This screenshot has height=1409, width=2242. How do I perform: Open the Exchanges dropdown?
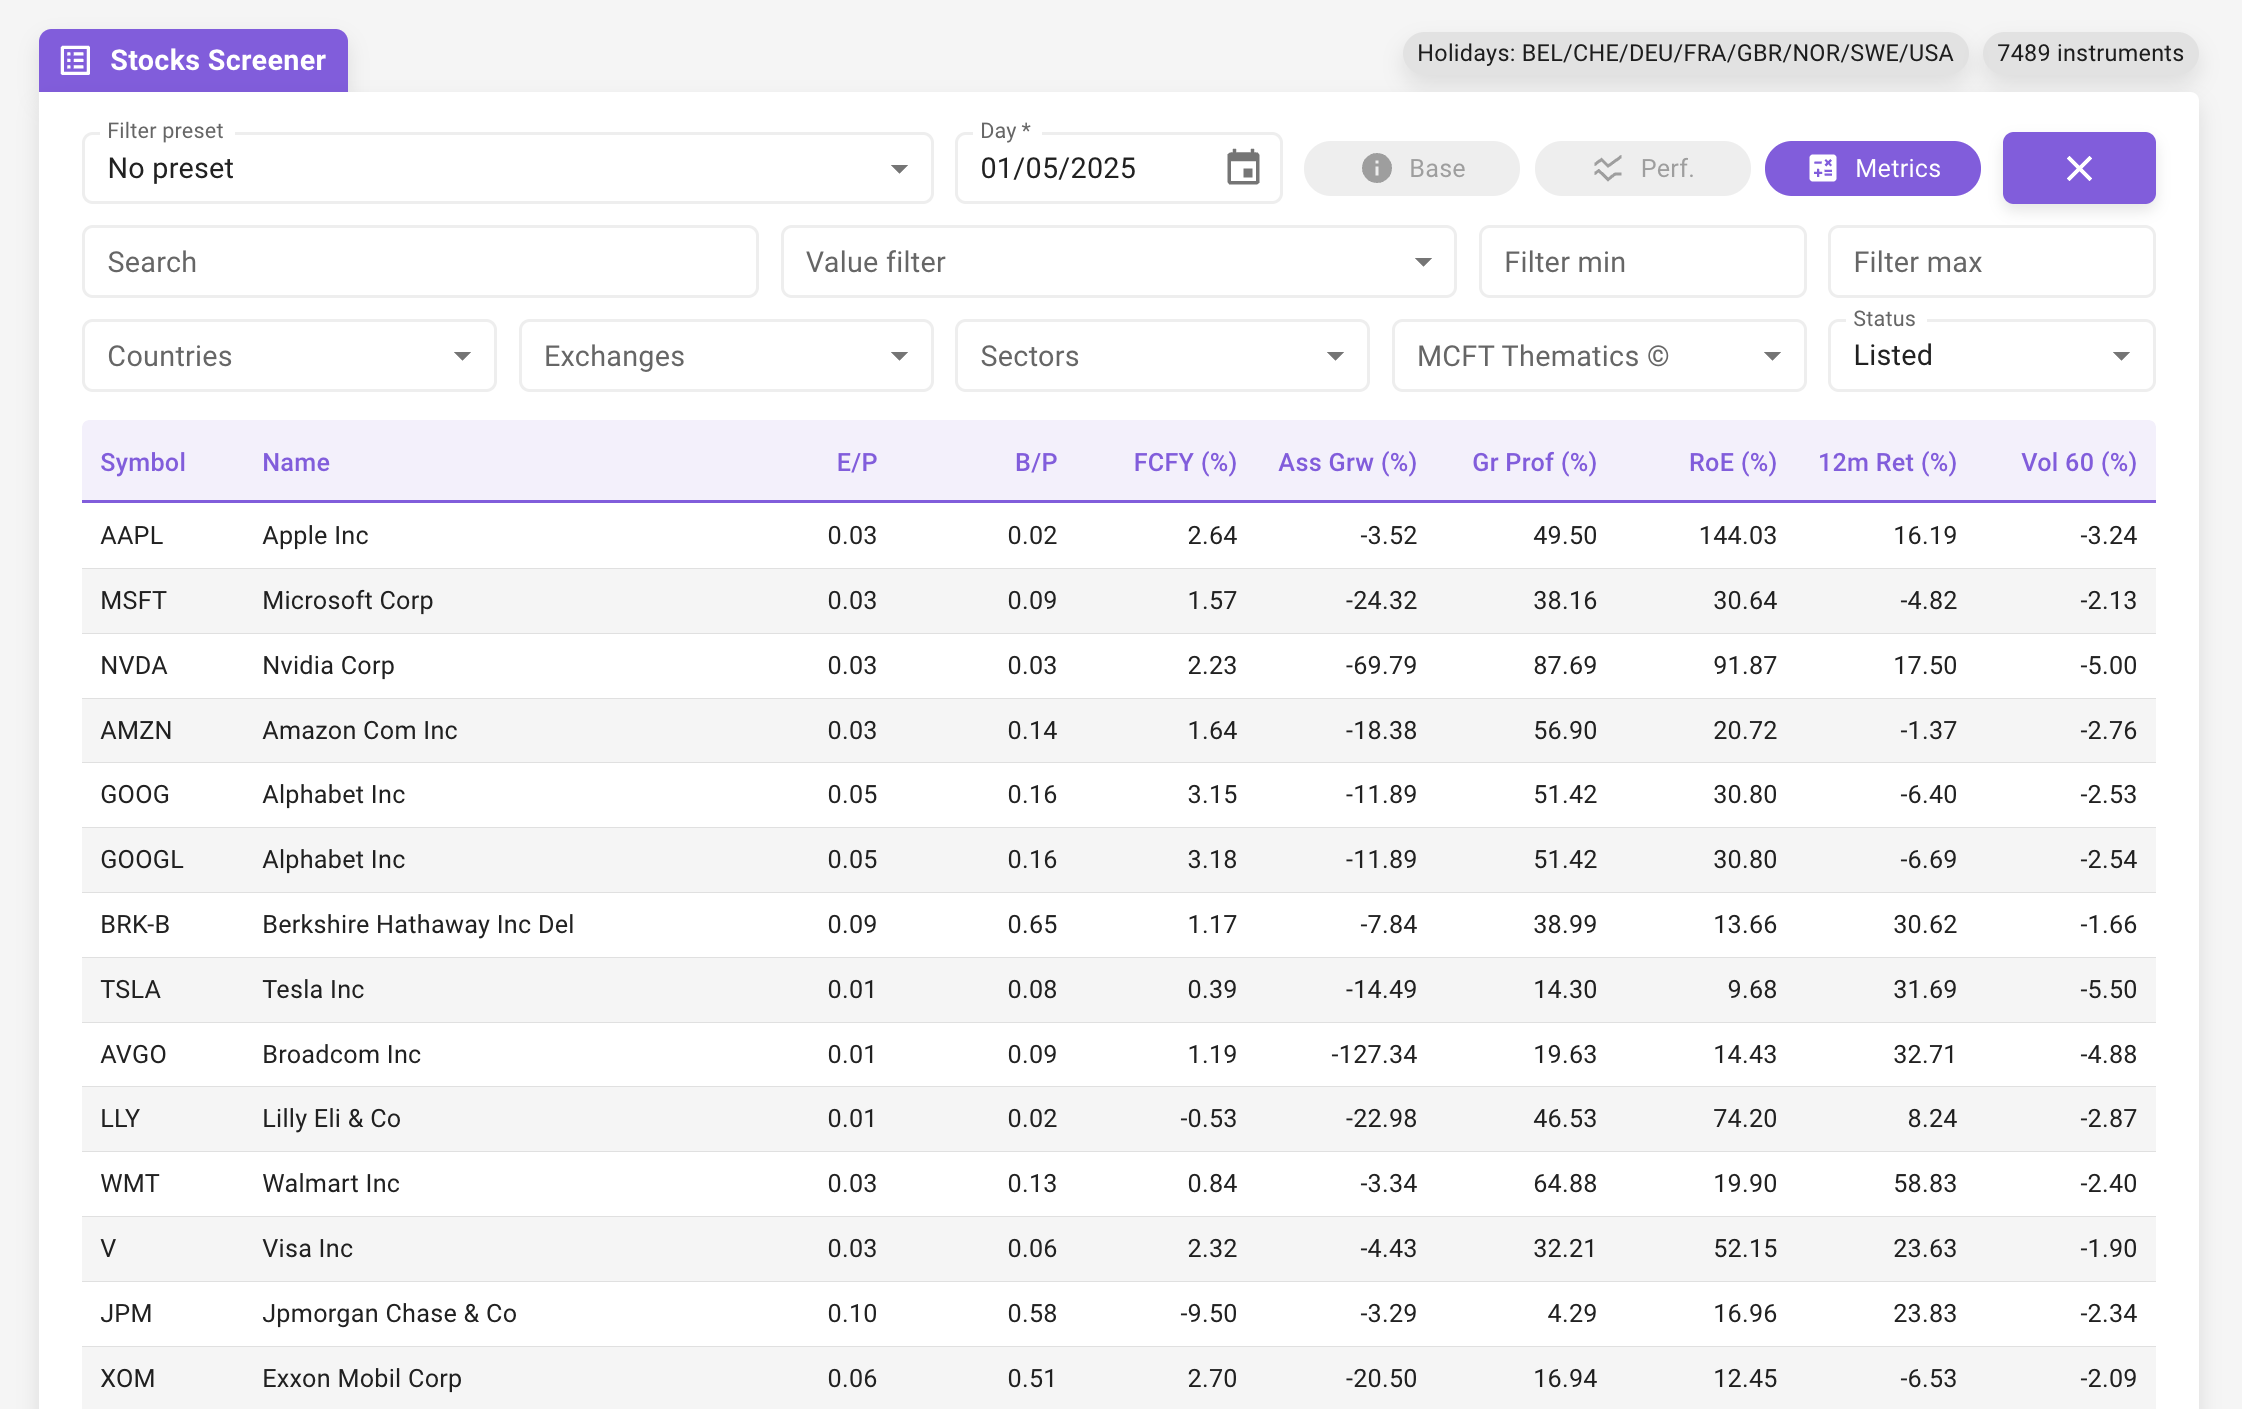pos(726,356)
